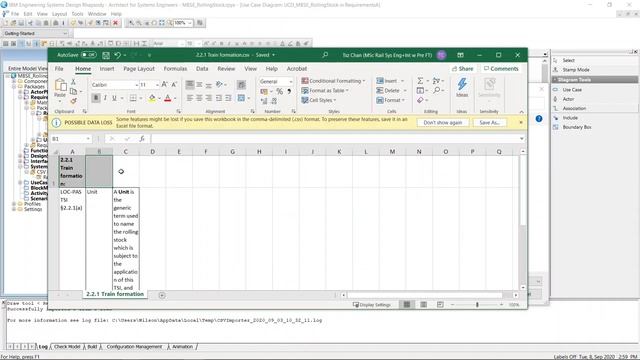This screenshot has height=360, width=640.
Task: Select the 2.2.1 Train formation sheet tab
Action: (x=115, y=294)
